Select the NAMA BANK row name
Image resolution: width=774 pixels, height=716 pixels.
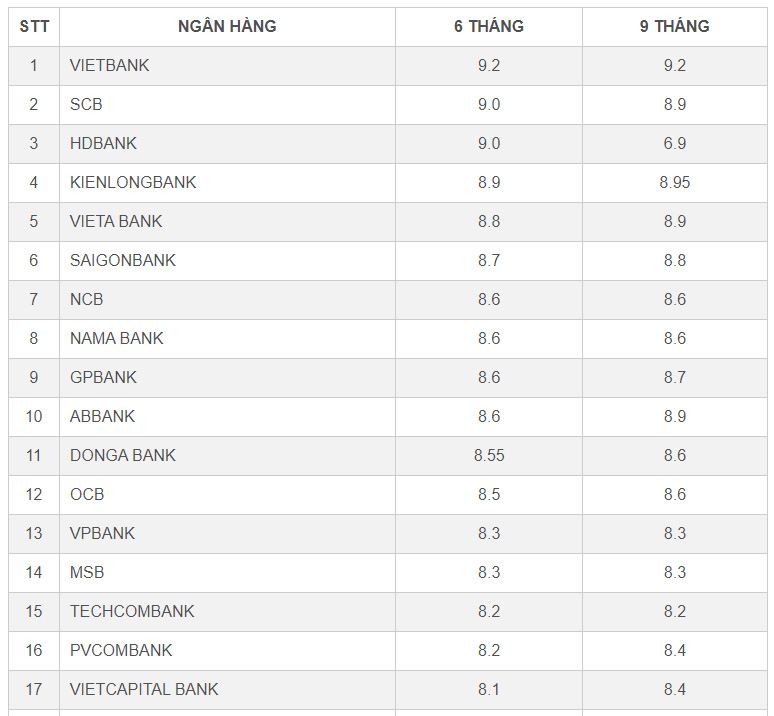click(x=117, y=339)
